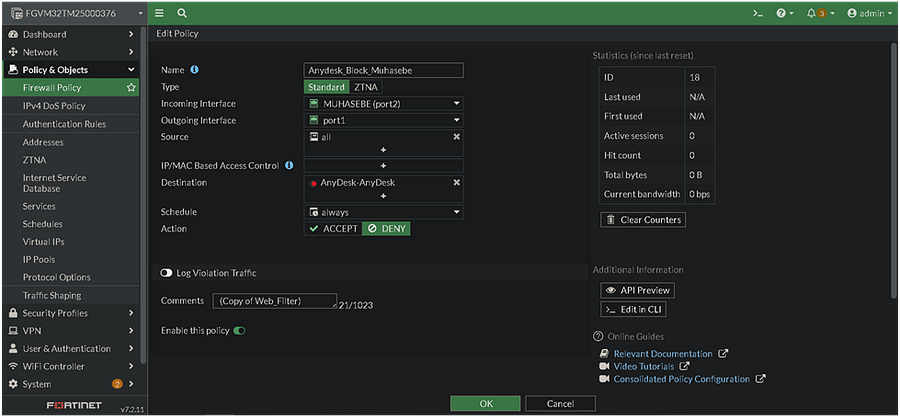Toggle the Enable this policy switch
The width and height of the screenshot is (900, 417).
239,331
